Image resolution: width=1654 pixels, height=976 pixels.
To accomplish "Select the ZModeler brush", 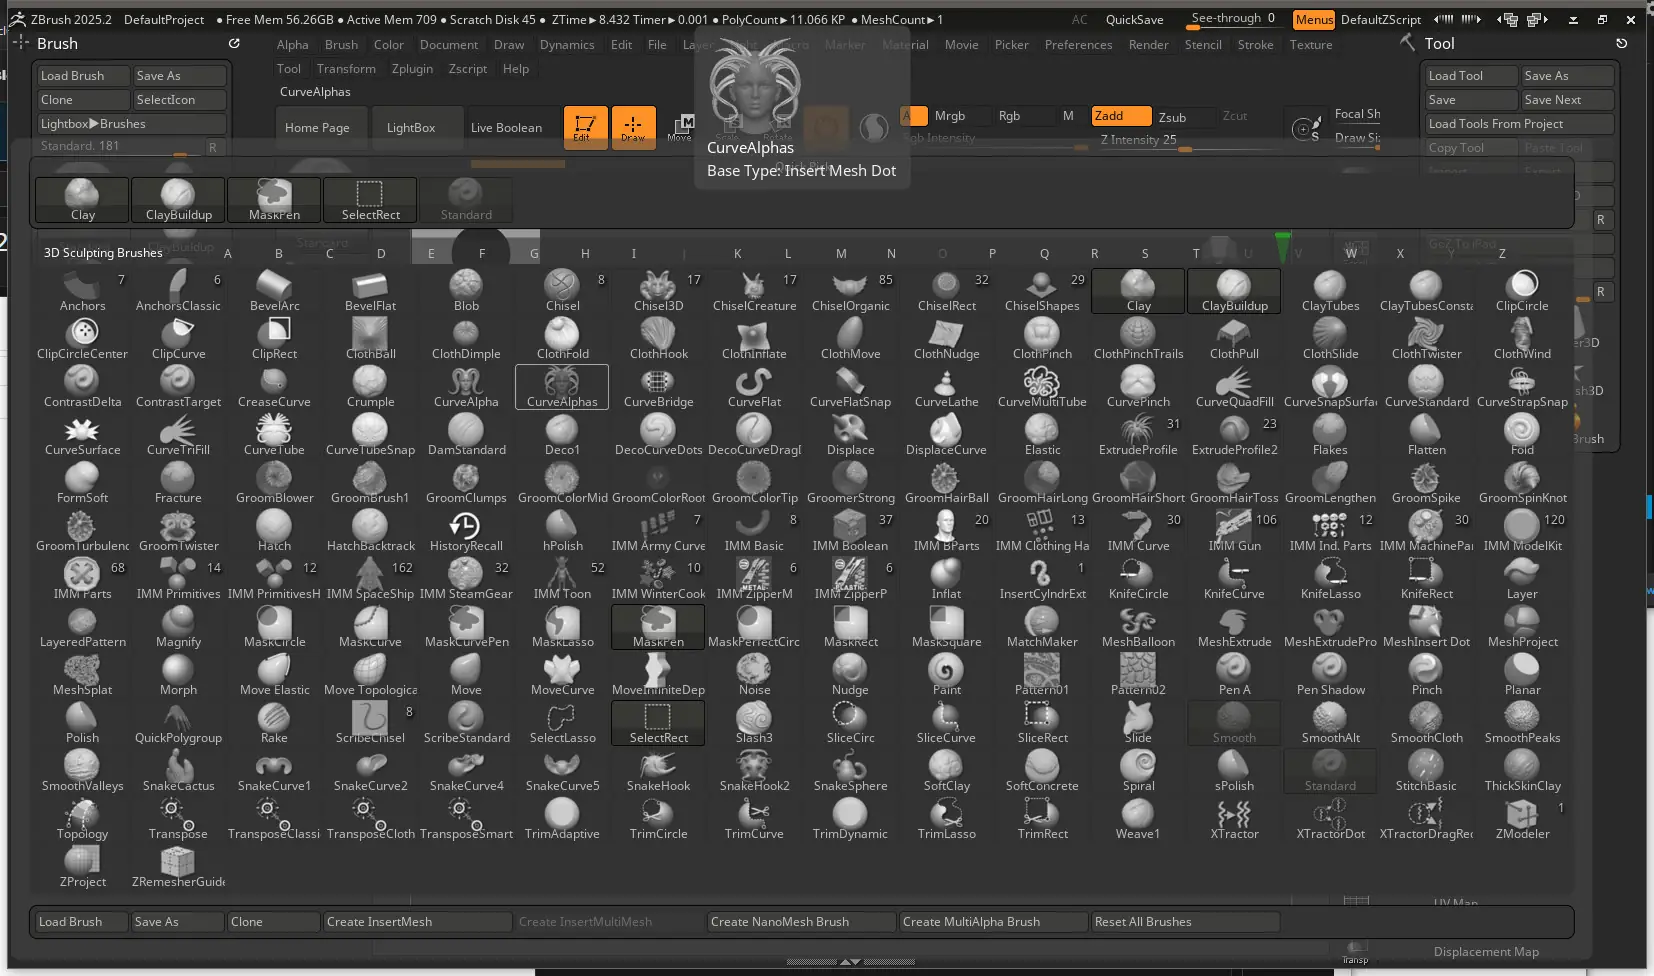I will 1522,819.
